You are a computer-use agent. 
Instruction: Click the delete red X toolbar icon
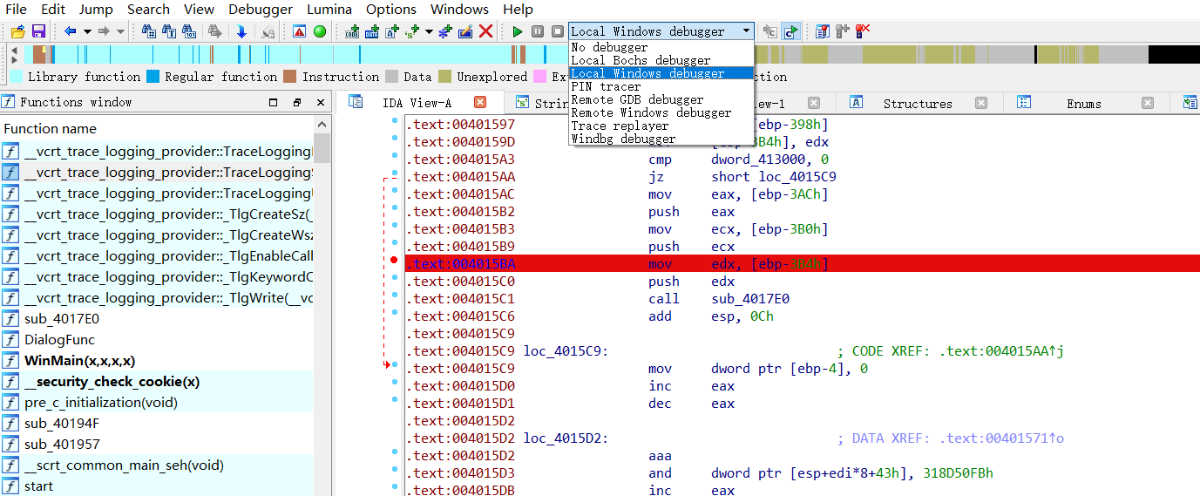pos(485,31)
